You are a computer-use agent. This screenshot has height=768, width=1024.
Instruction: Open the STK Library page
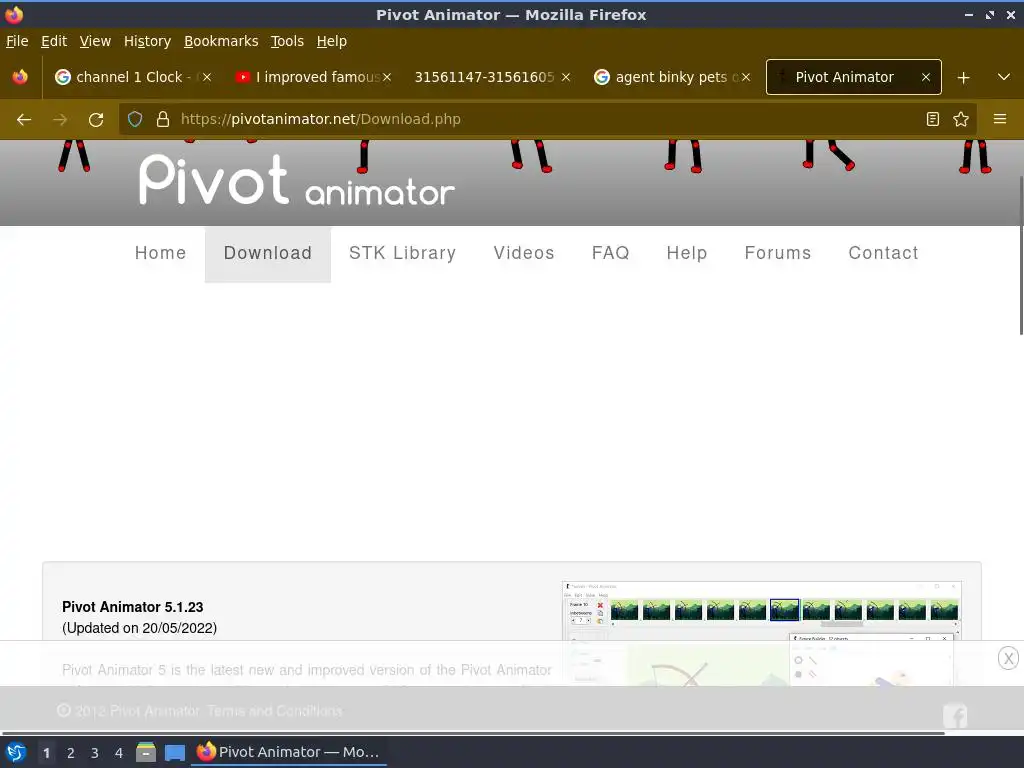402,253
